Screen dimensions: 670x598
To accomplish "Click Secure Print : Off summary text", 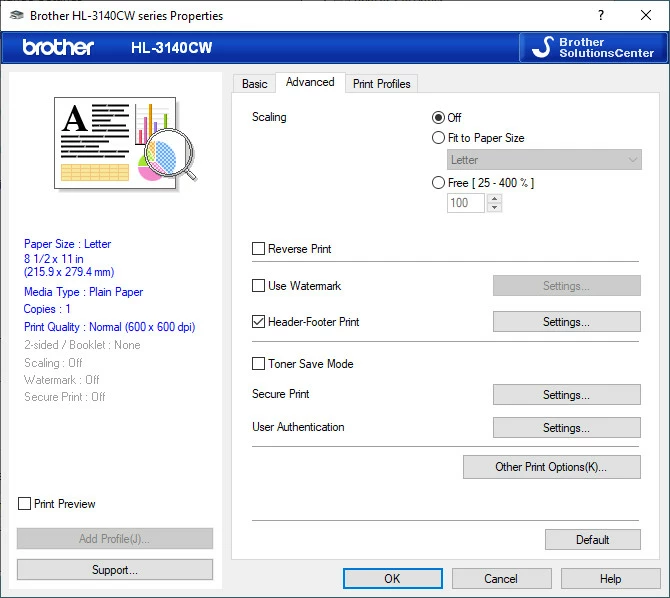I will coord(65,397).
